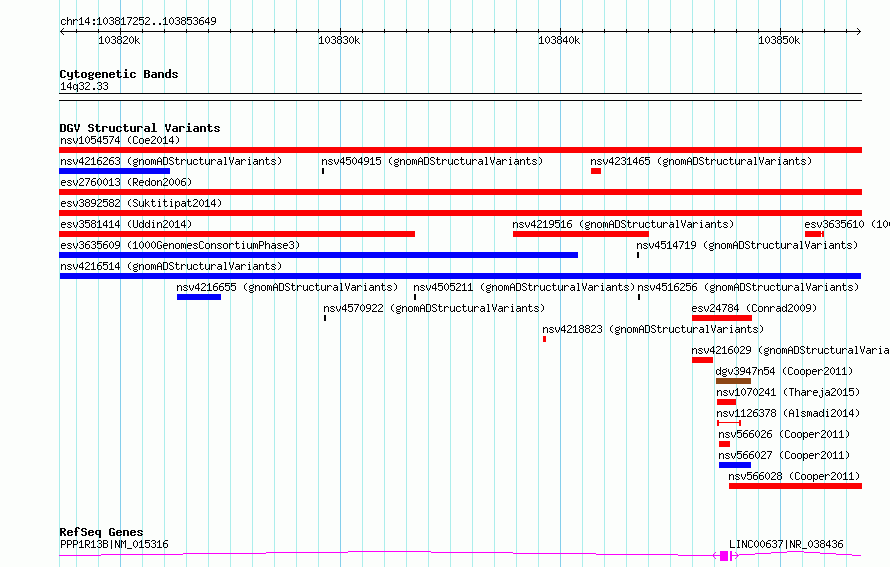Viewport: 890px width, 567px height.
Task: Open esv3892582 (Suktitipat2014) label
Action: point(141,203)
